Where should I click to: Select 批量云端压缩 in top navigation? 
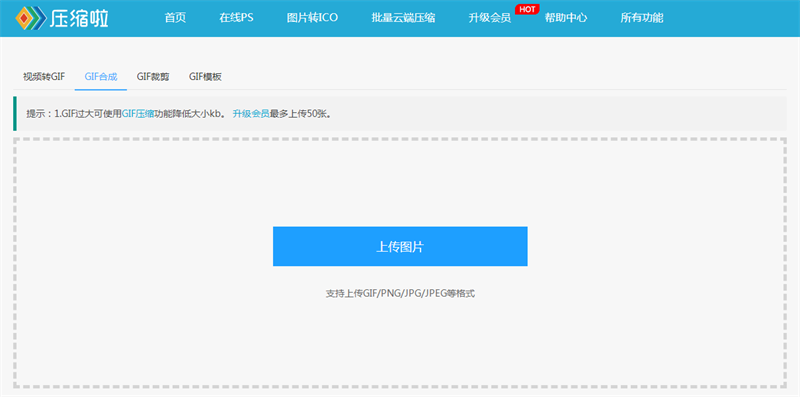[x=403, y=18]
